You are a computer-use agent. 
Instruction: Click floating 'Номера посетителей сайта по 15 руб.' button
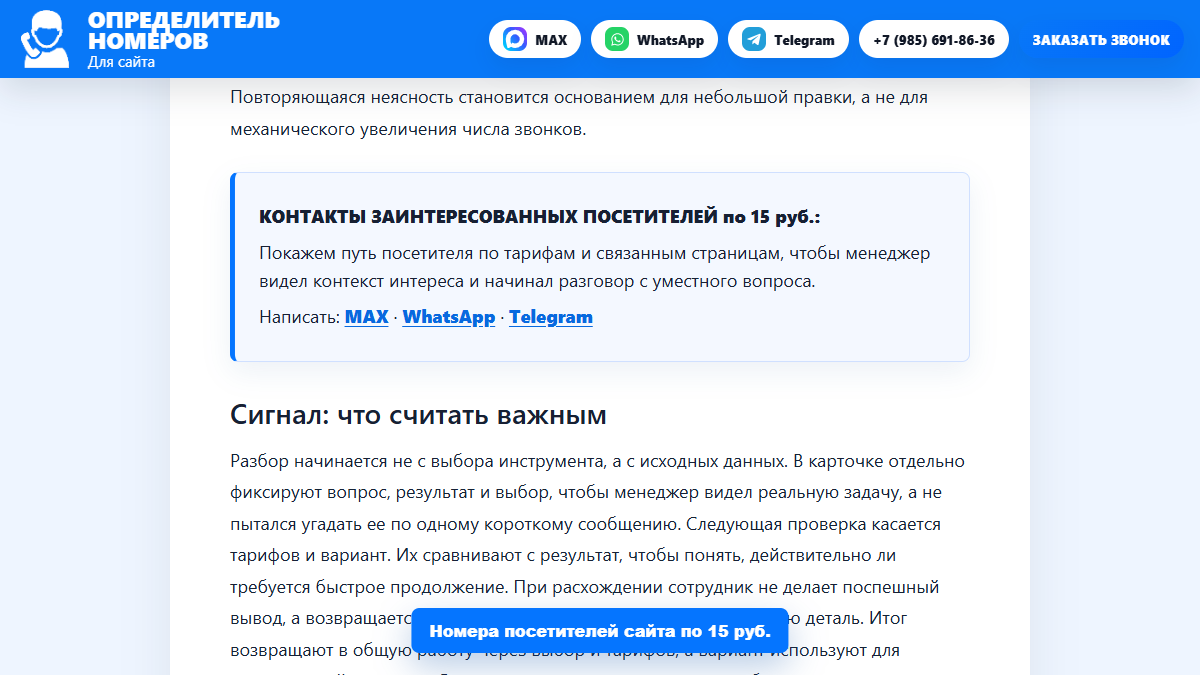point(600,631)
